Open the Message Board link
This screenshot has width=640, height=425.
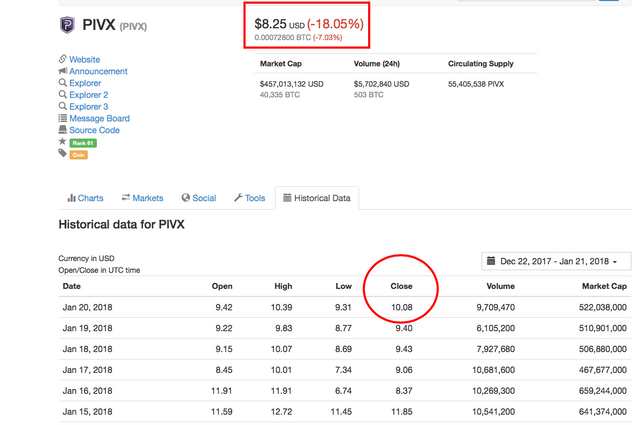tap(99, 118)
